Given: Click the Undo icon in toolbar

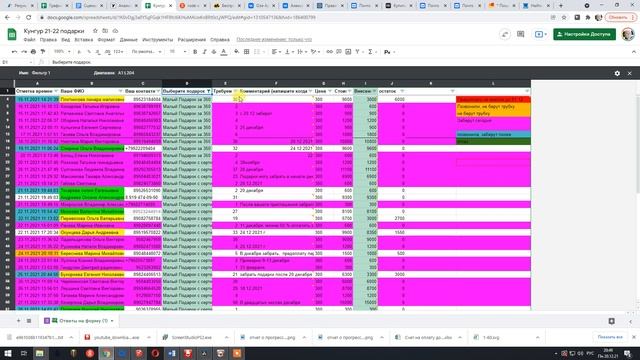Looking at the screenshot, I should [14, 52].
